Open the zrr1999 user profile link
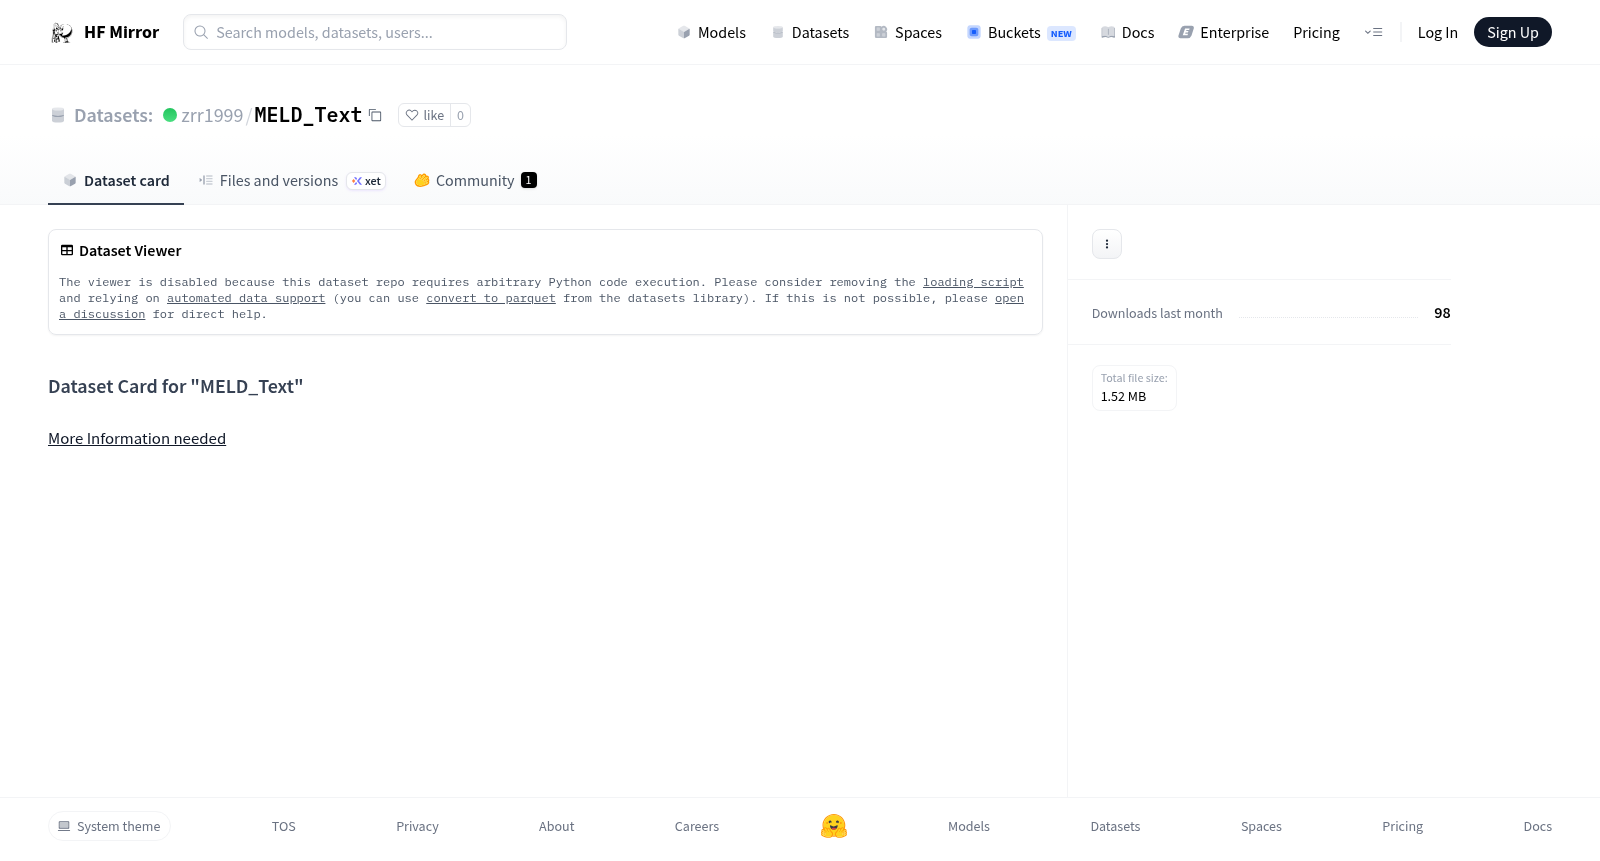Viewport: 1600px width, 861px height. pyautogui.click(x=212, y=115)
